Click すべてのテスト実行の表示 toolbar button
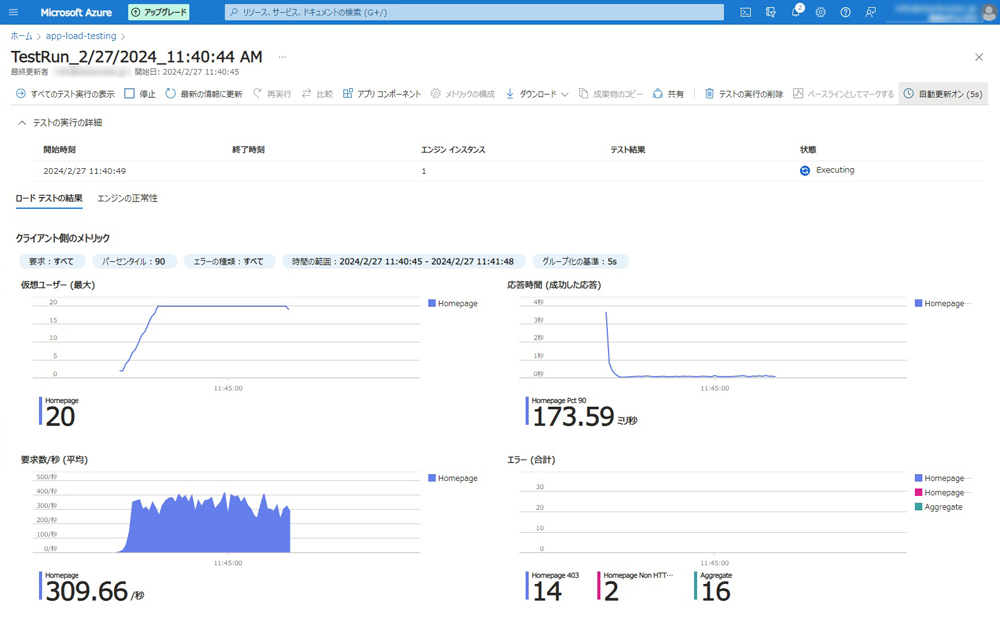 (65, 94)
